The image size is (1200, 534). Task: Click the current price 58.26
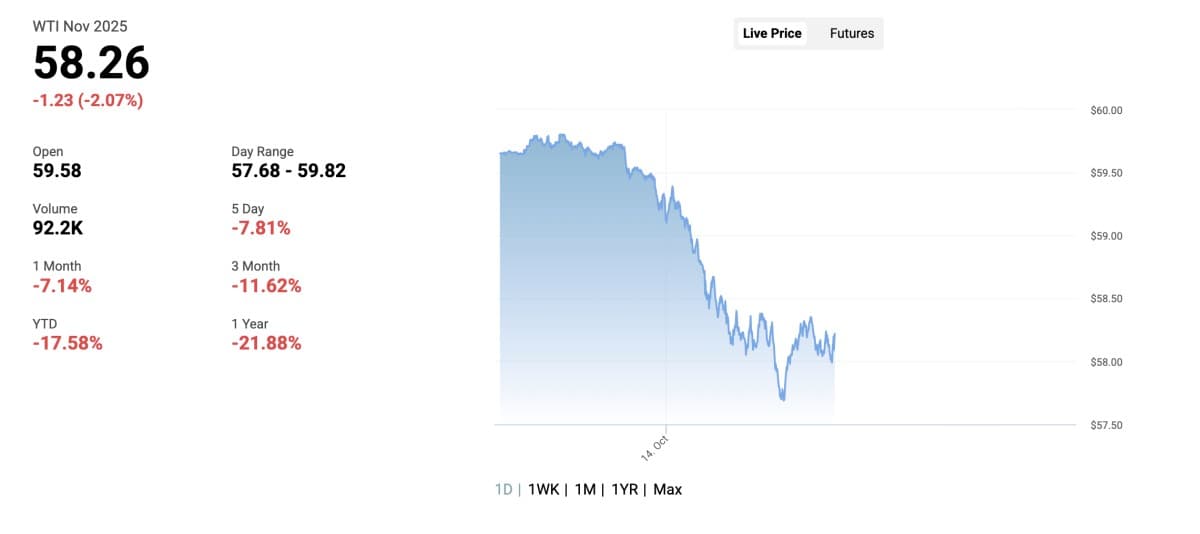91,63
